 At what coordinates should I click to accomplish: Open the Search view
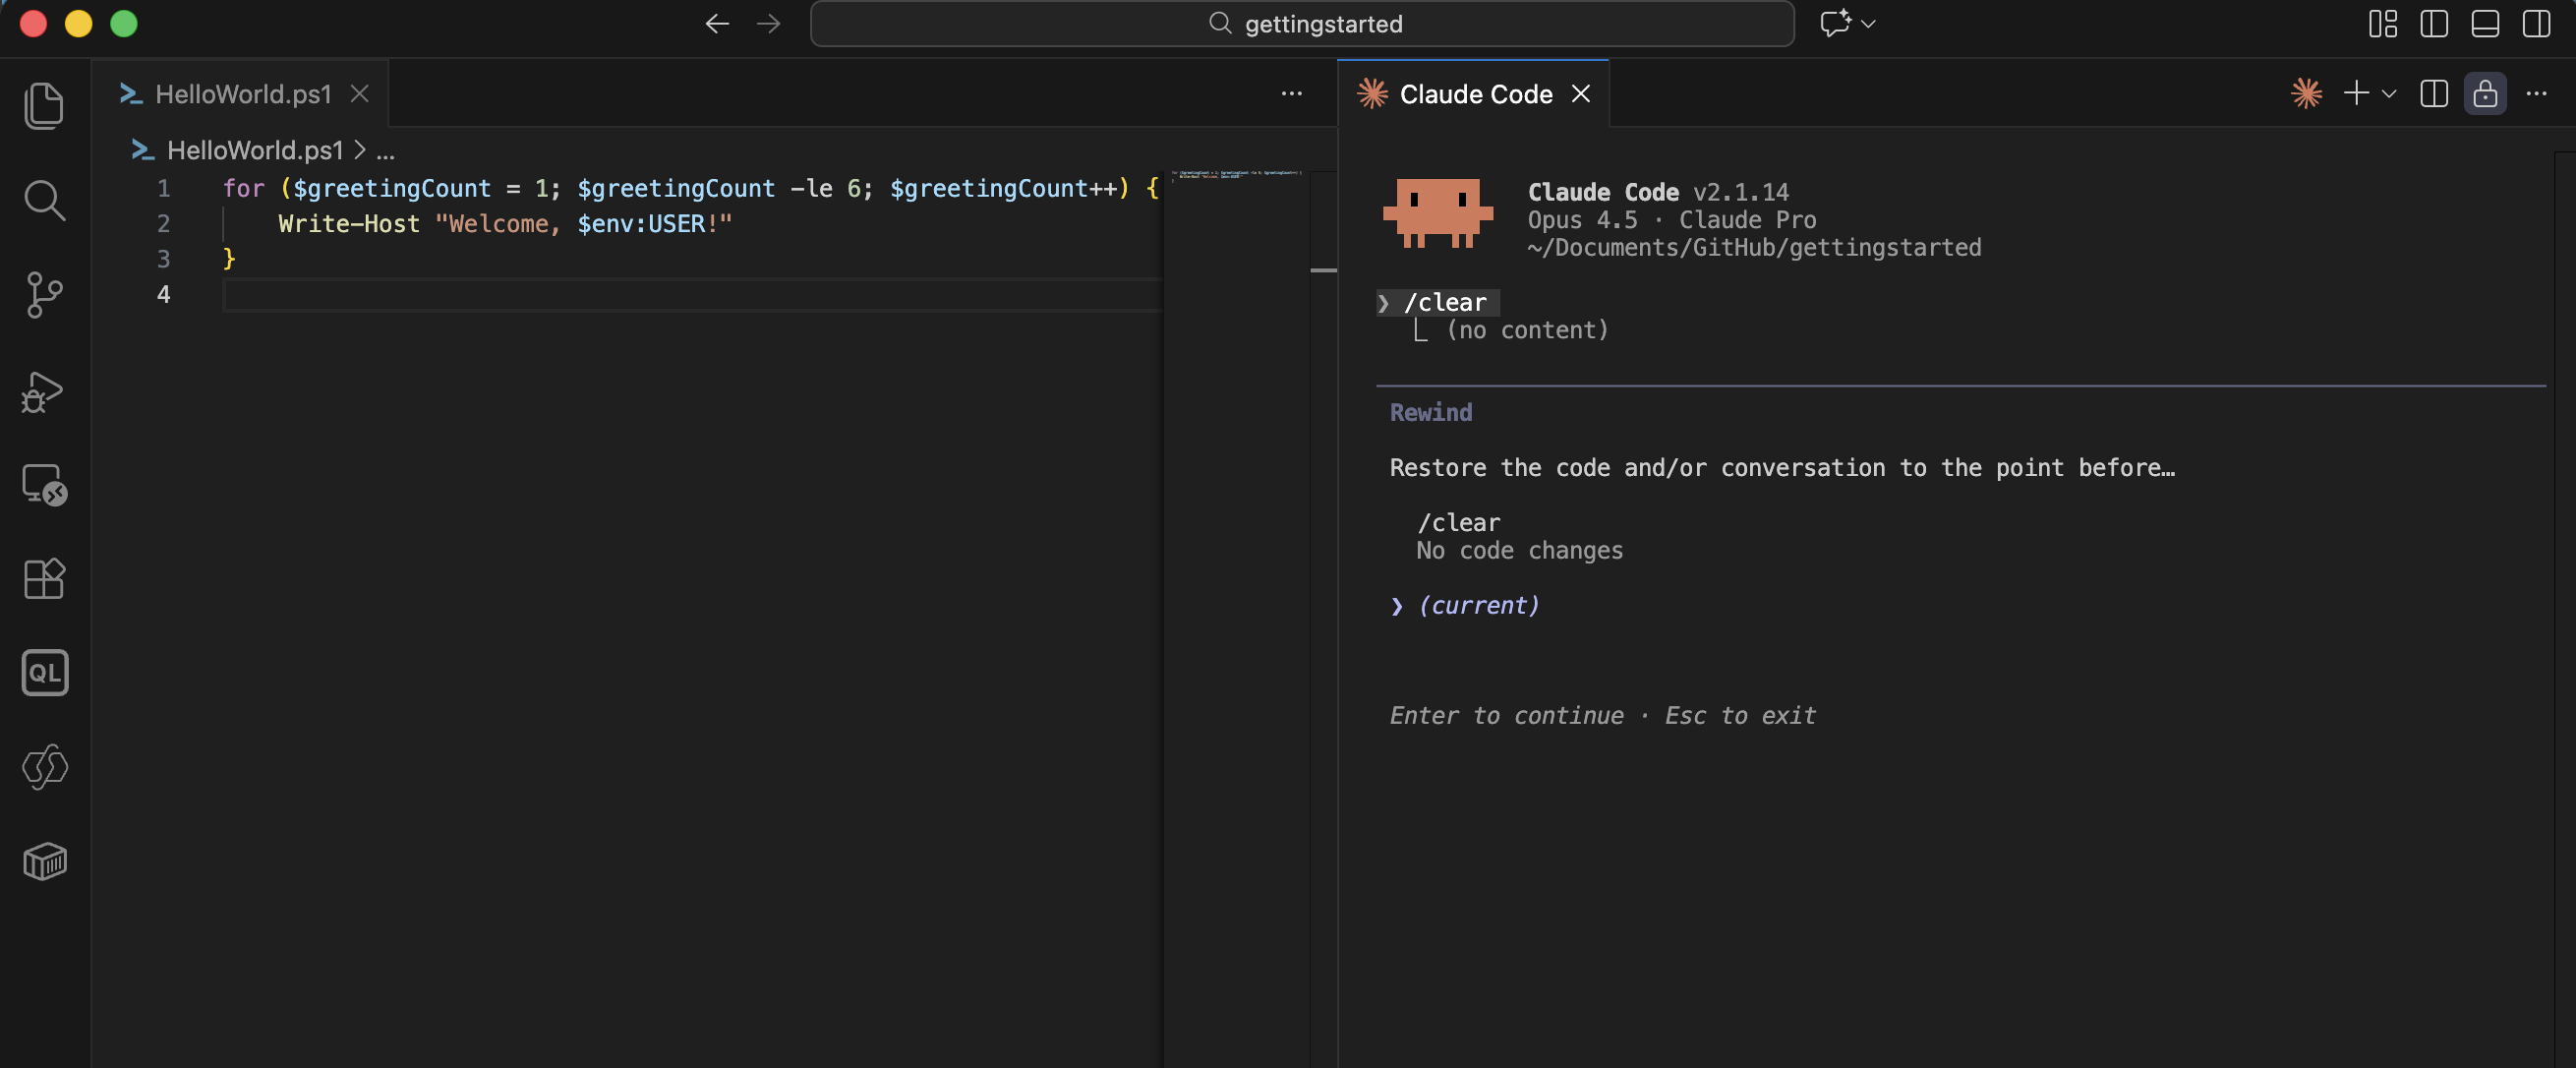[44, 200]
